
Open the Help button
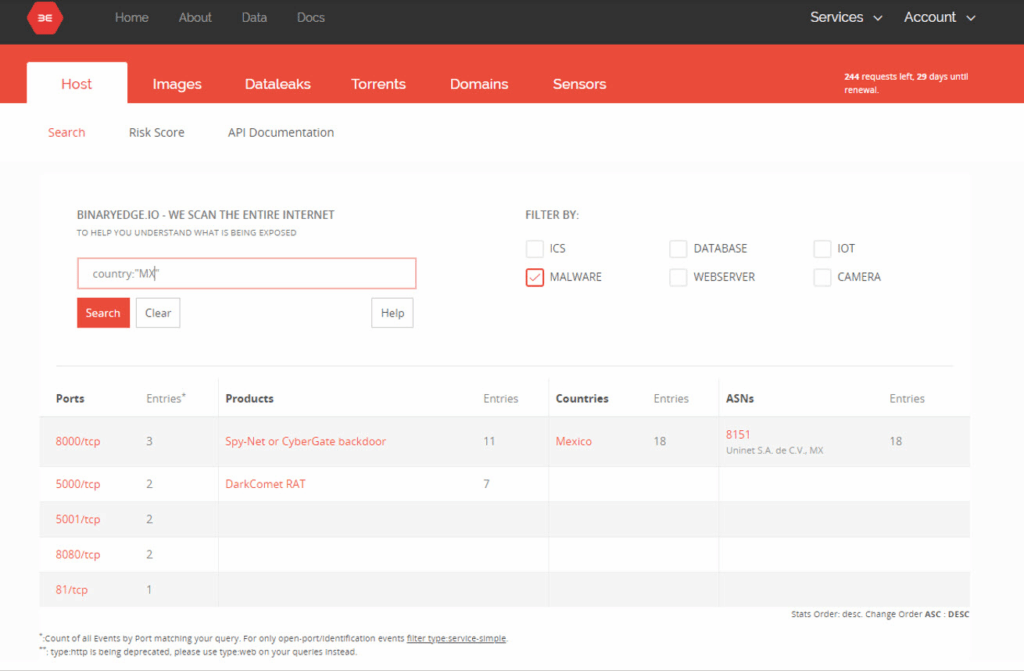pos(392,313)
